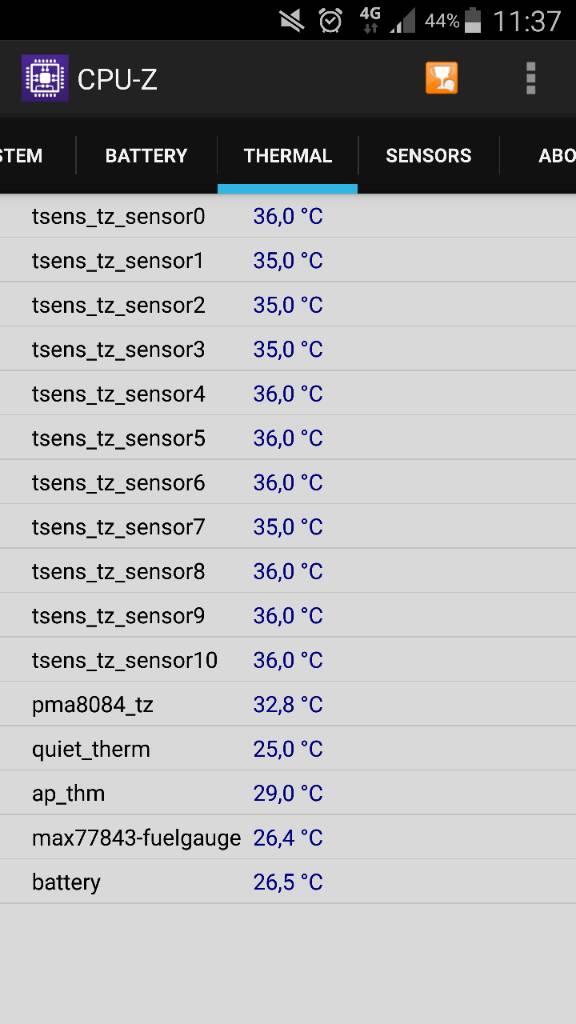Tap the 11:37 clock in status bar
This screenshot has height=1024, width=576.
(526, 22)
